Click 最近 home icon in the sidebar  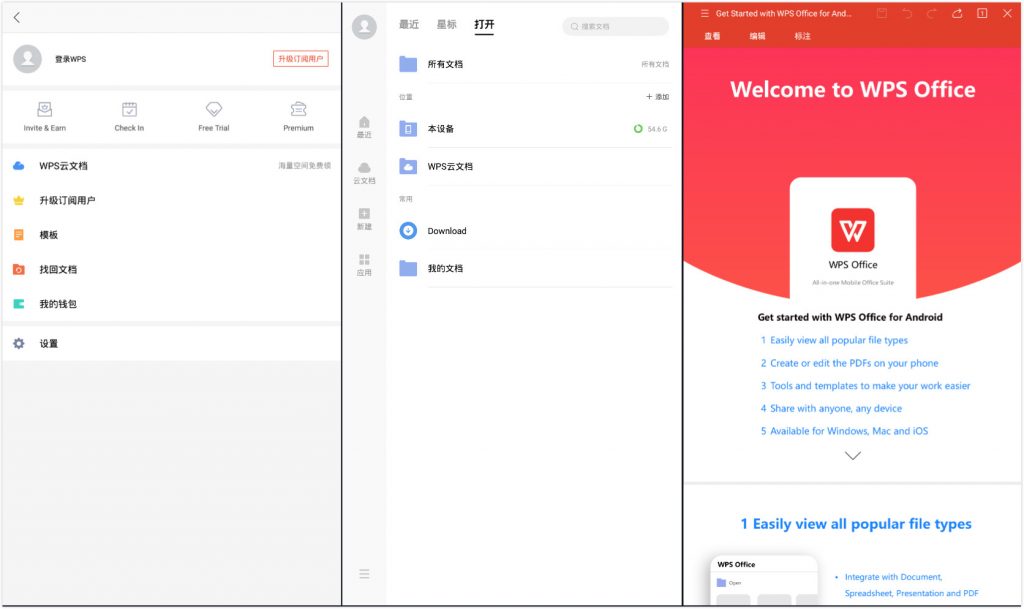coord(364,127)
